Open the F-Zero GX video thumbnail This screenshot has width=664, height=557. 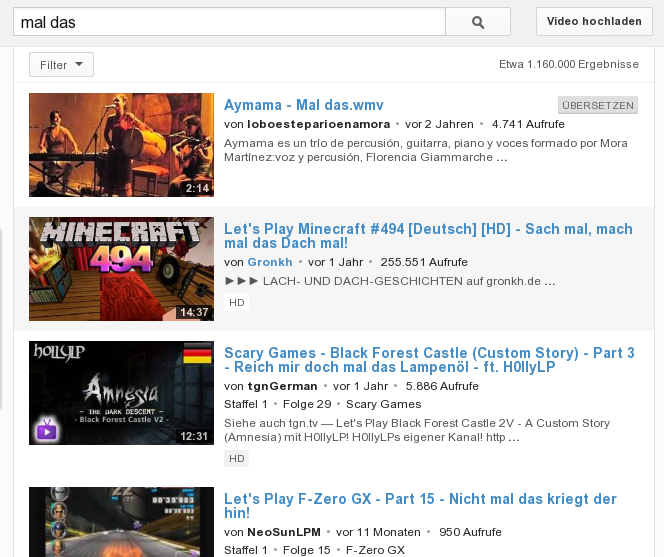pyautogui.click(x=121, y=521)
